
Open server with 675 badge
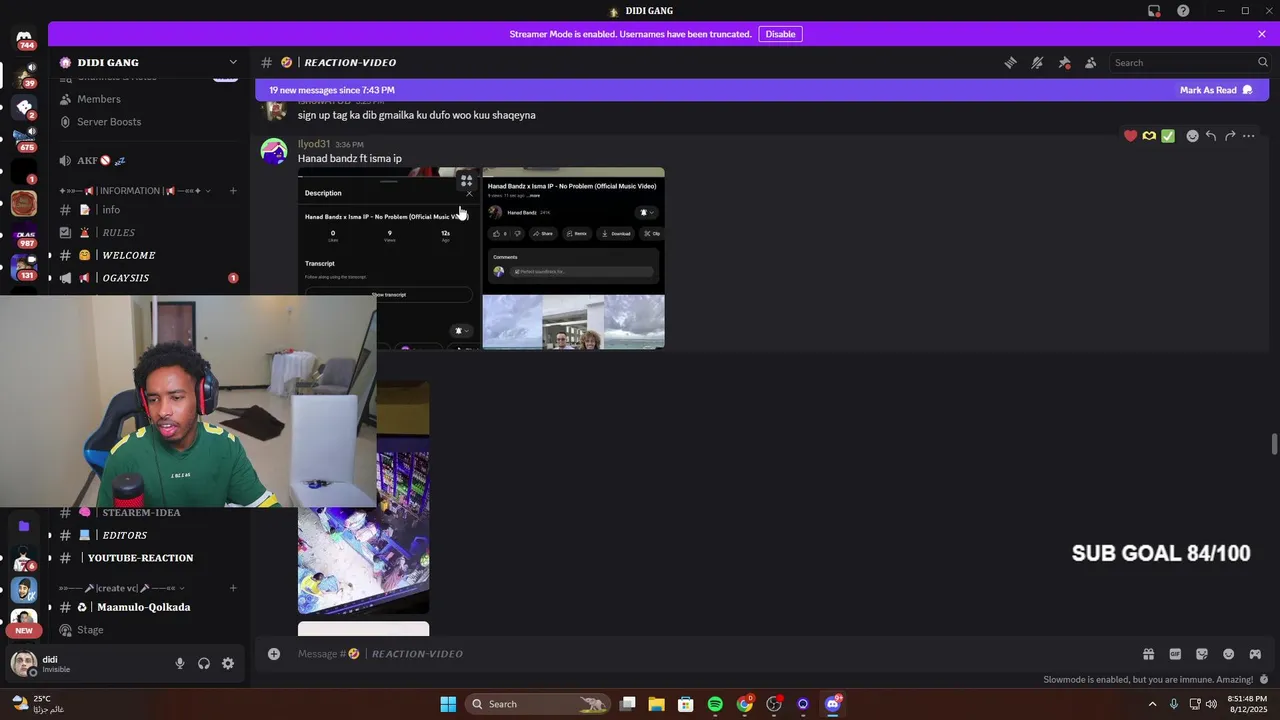pos(24,139)
